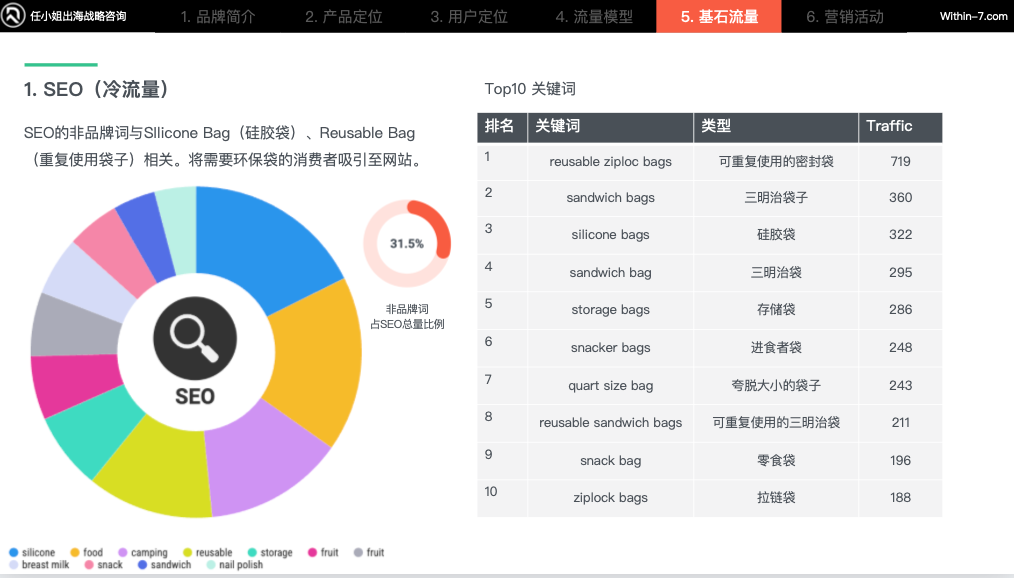Open the 1. 品牌简介 tab
The width and height of the screenshot is (1014, 578).
pyautogui.click(x=218, y=17)
